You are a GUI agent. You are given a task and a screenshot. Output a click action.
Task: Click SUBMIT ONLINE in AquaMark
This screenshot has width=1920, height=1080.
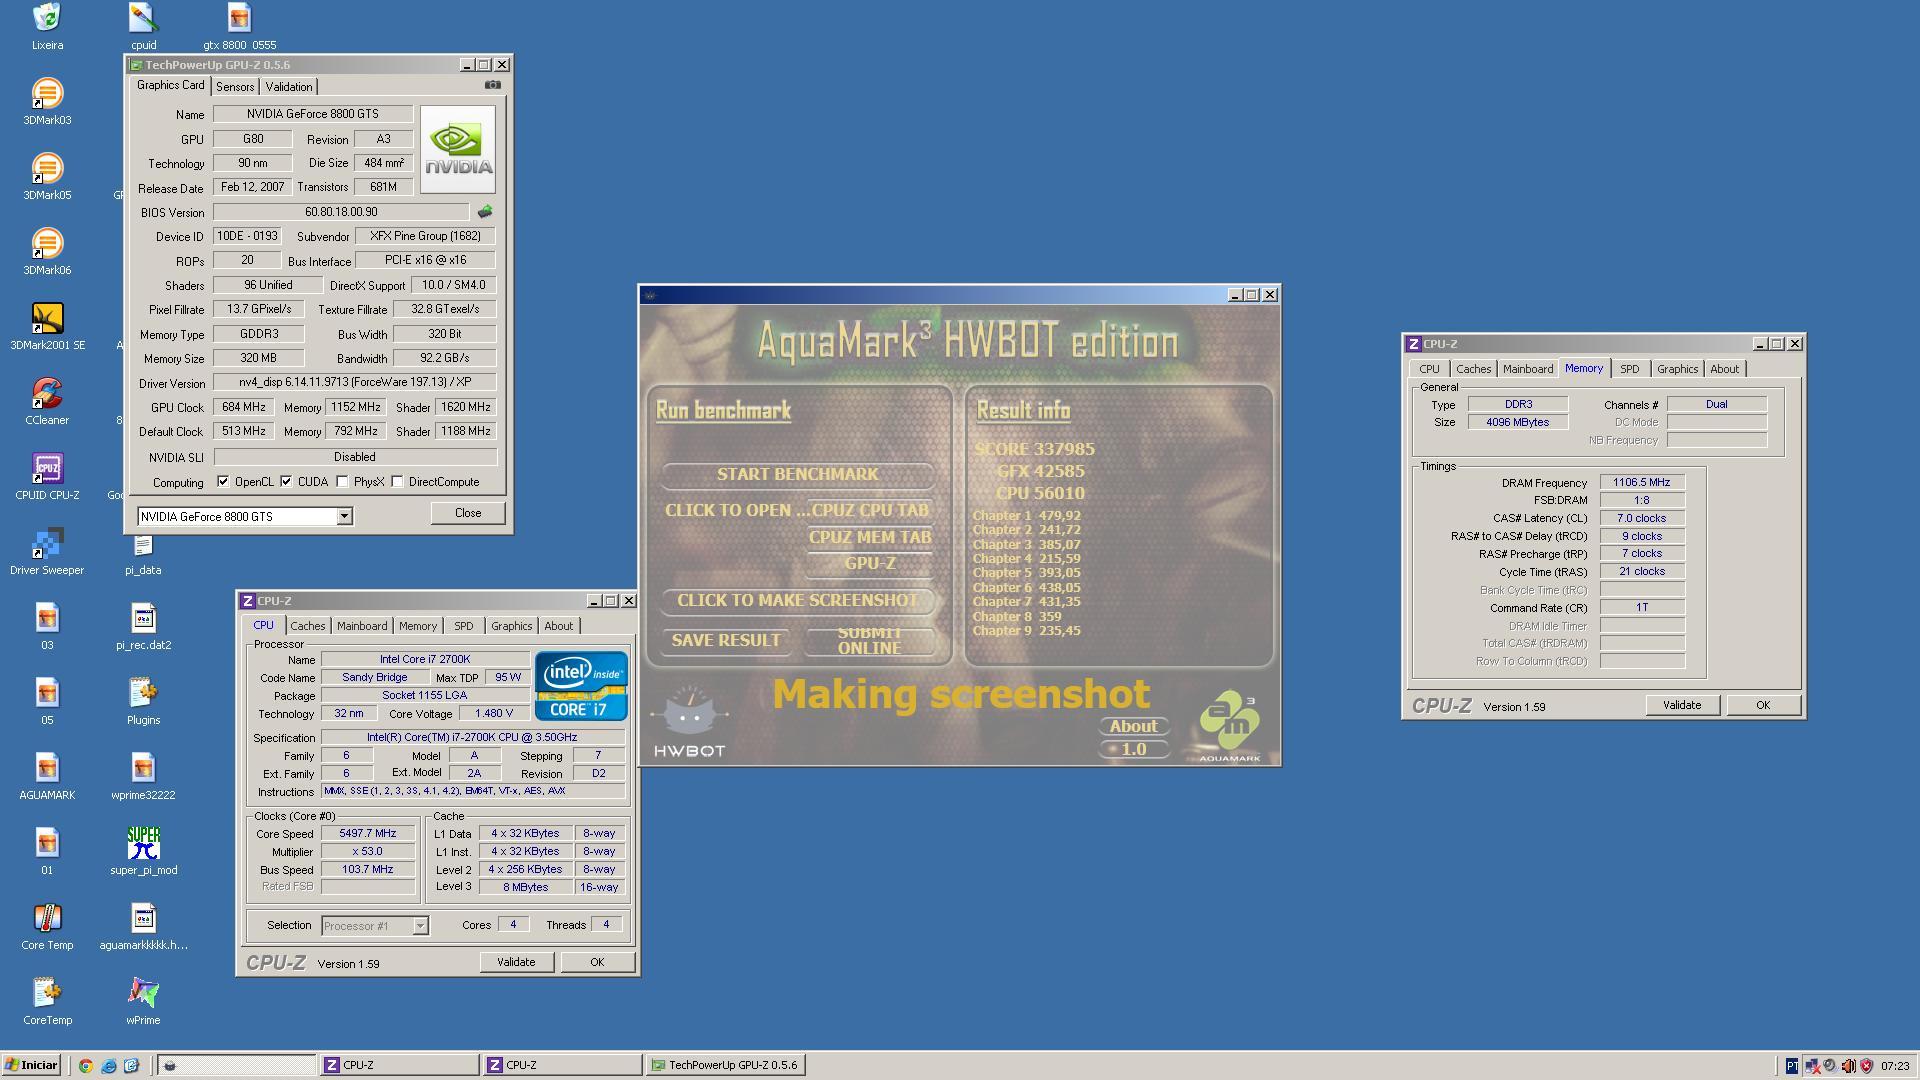point(870,640)
